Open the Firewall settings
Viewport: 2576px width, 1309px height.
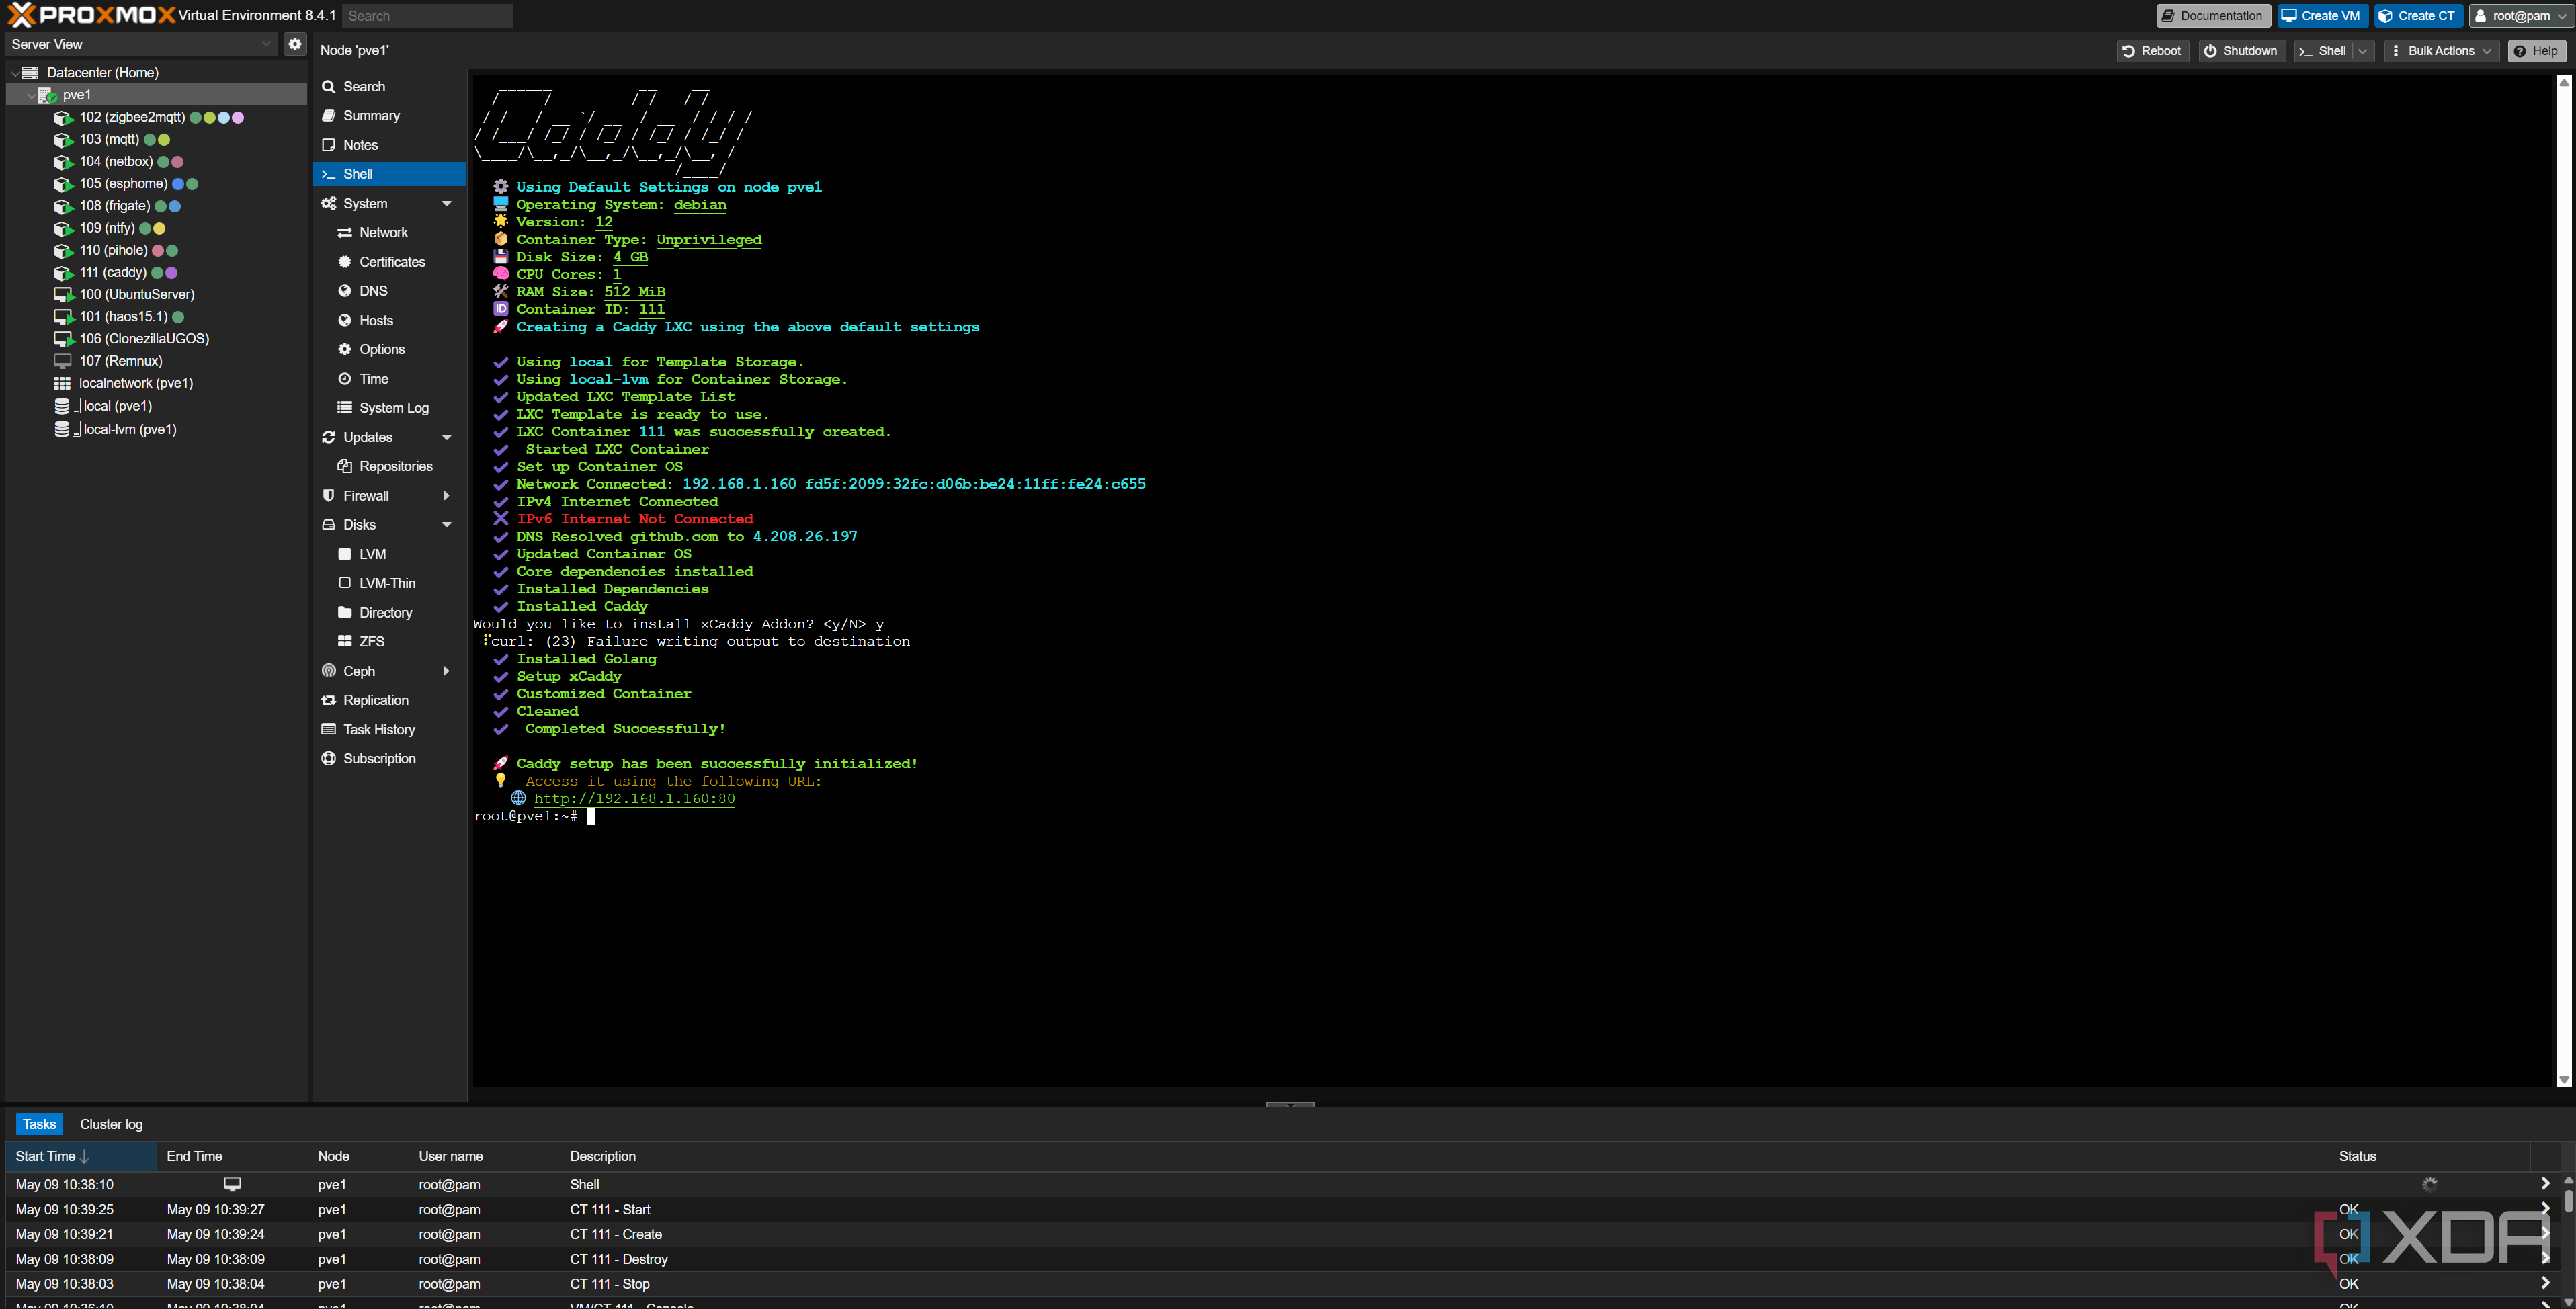[x=365, y=496]
